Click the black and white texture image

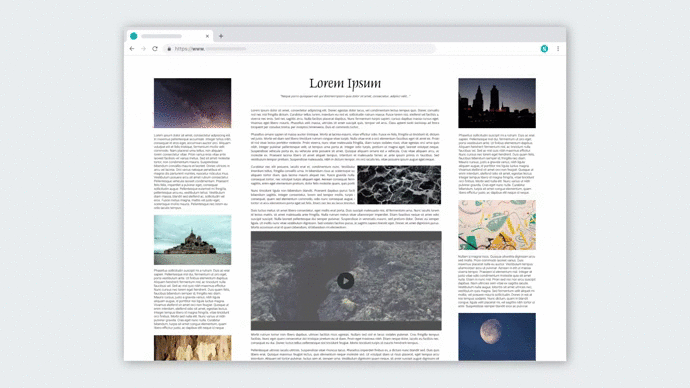399,185
